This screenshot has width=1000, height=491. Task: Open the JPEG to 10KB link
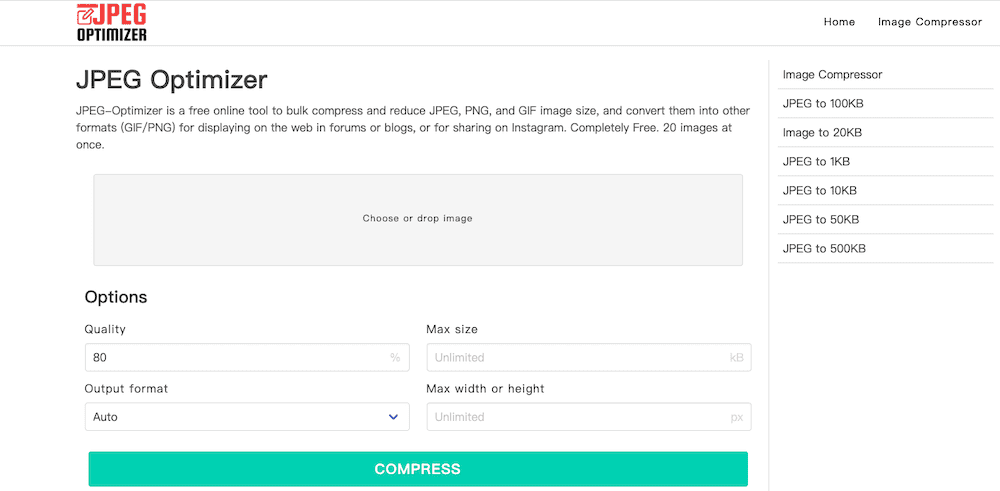[820, 191]
